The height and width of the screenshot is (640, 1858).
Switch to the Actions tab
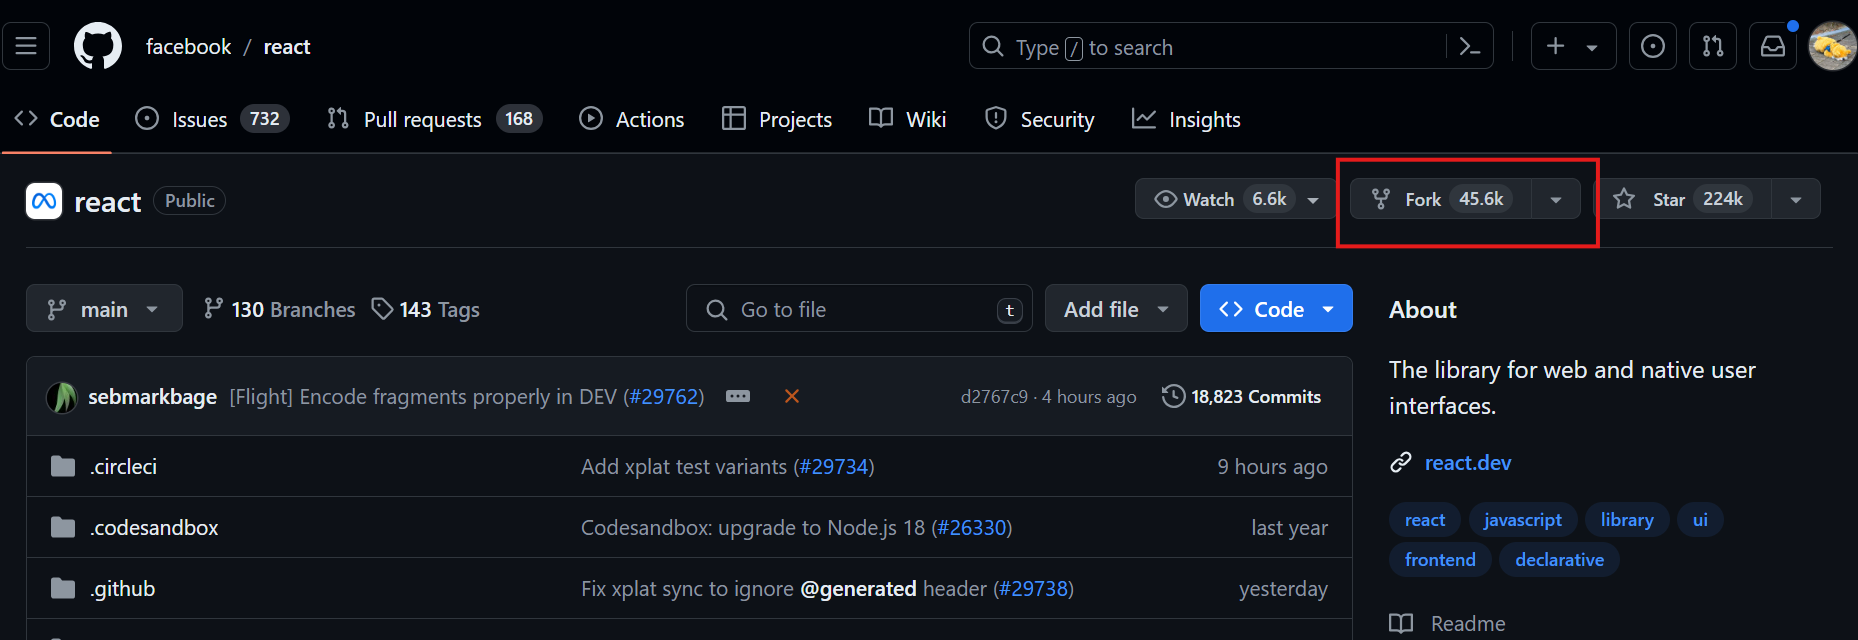click(x=632, y=119)
